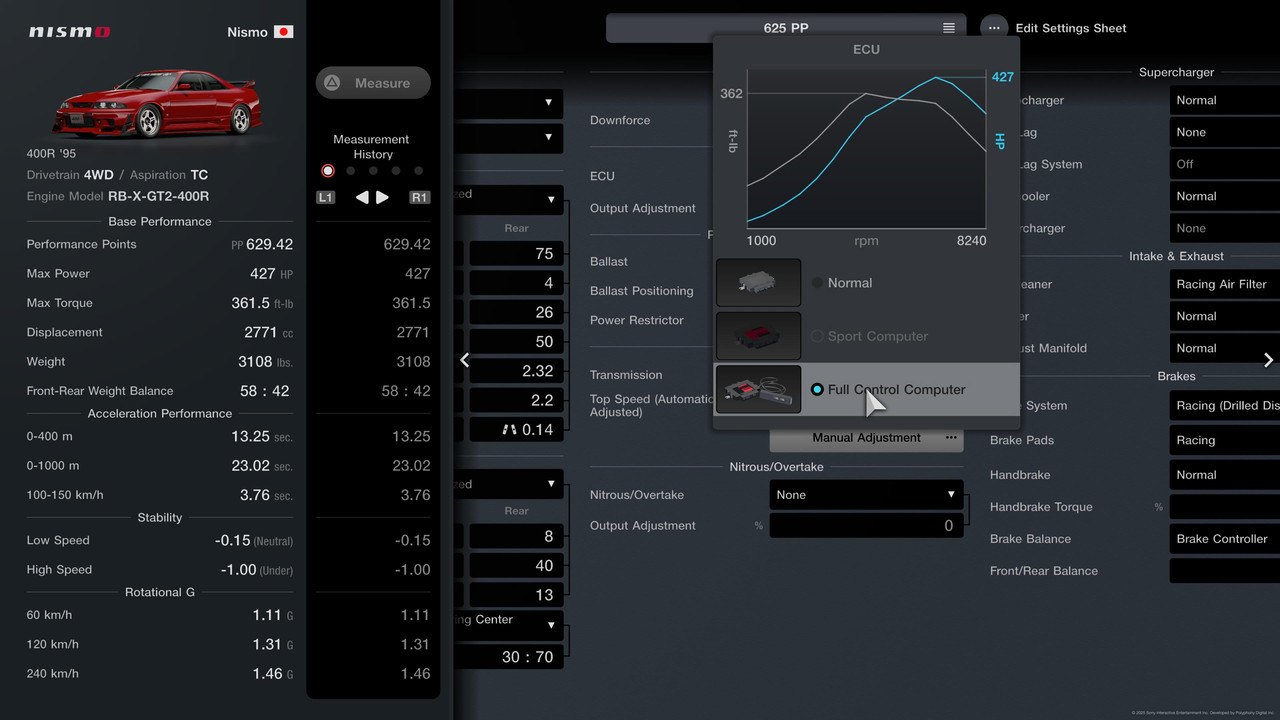Viewport: 1280px width, 720px height.
Task: Open the Brake Pads Racing dropdown
Action: point(1225,440)
